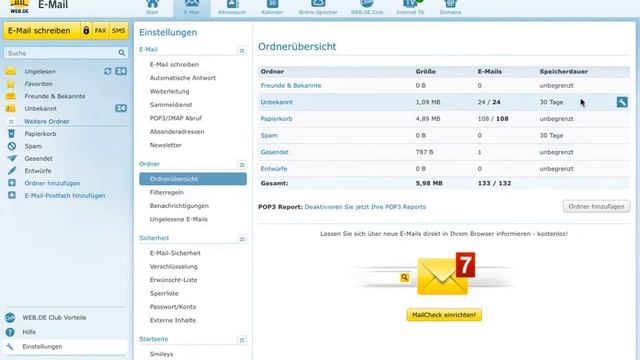Open E-Mail-Sicherheit settings
The image size is (640, 360).
175,253
